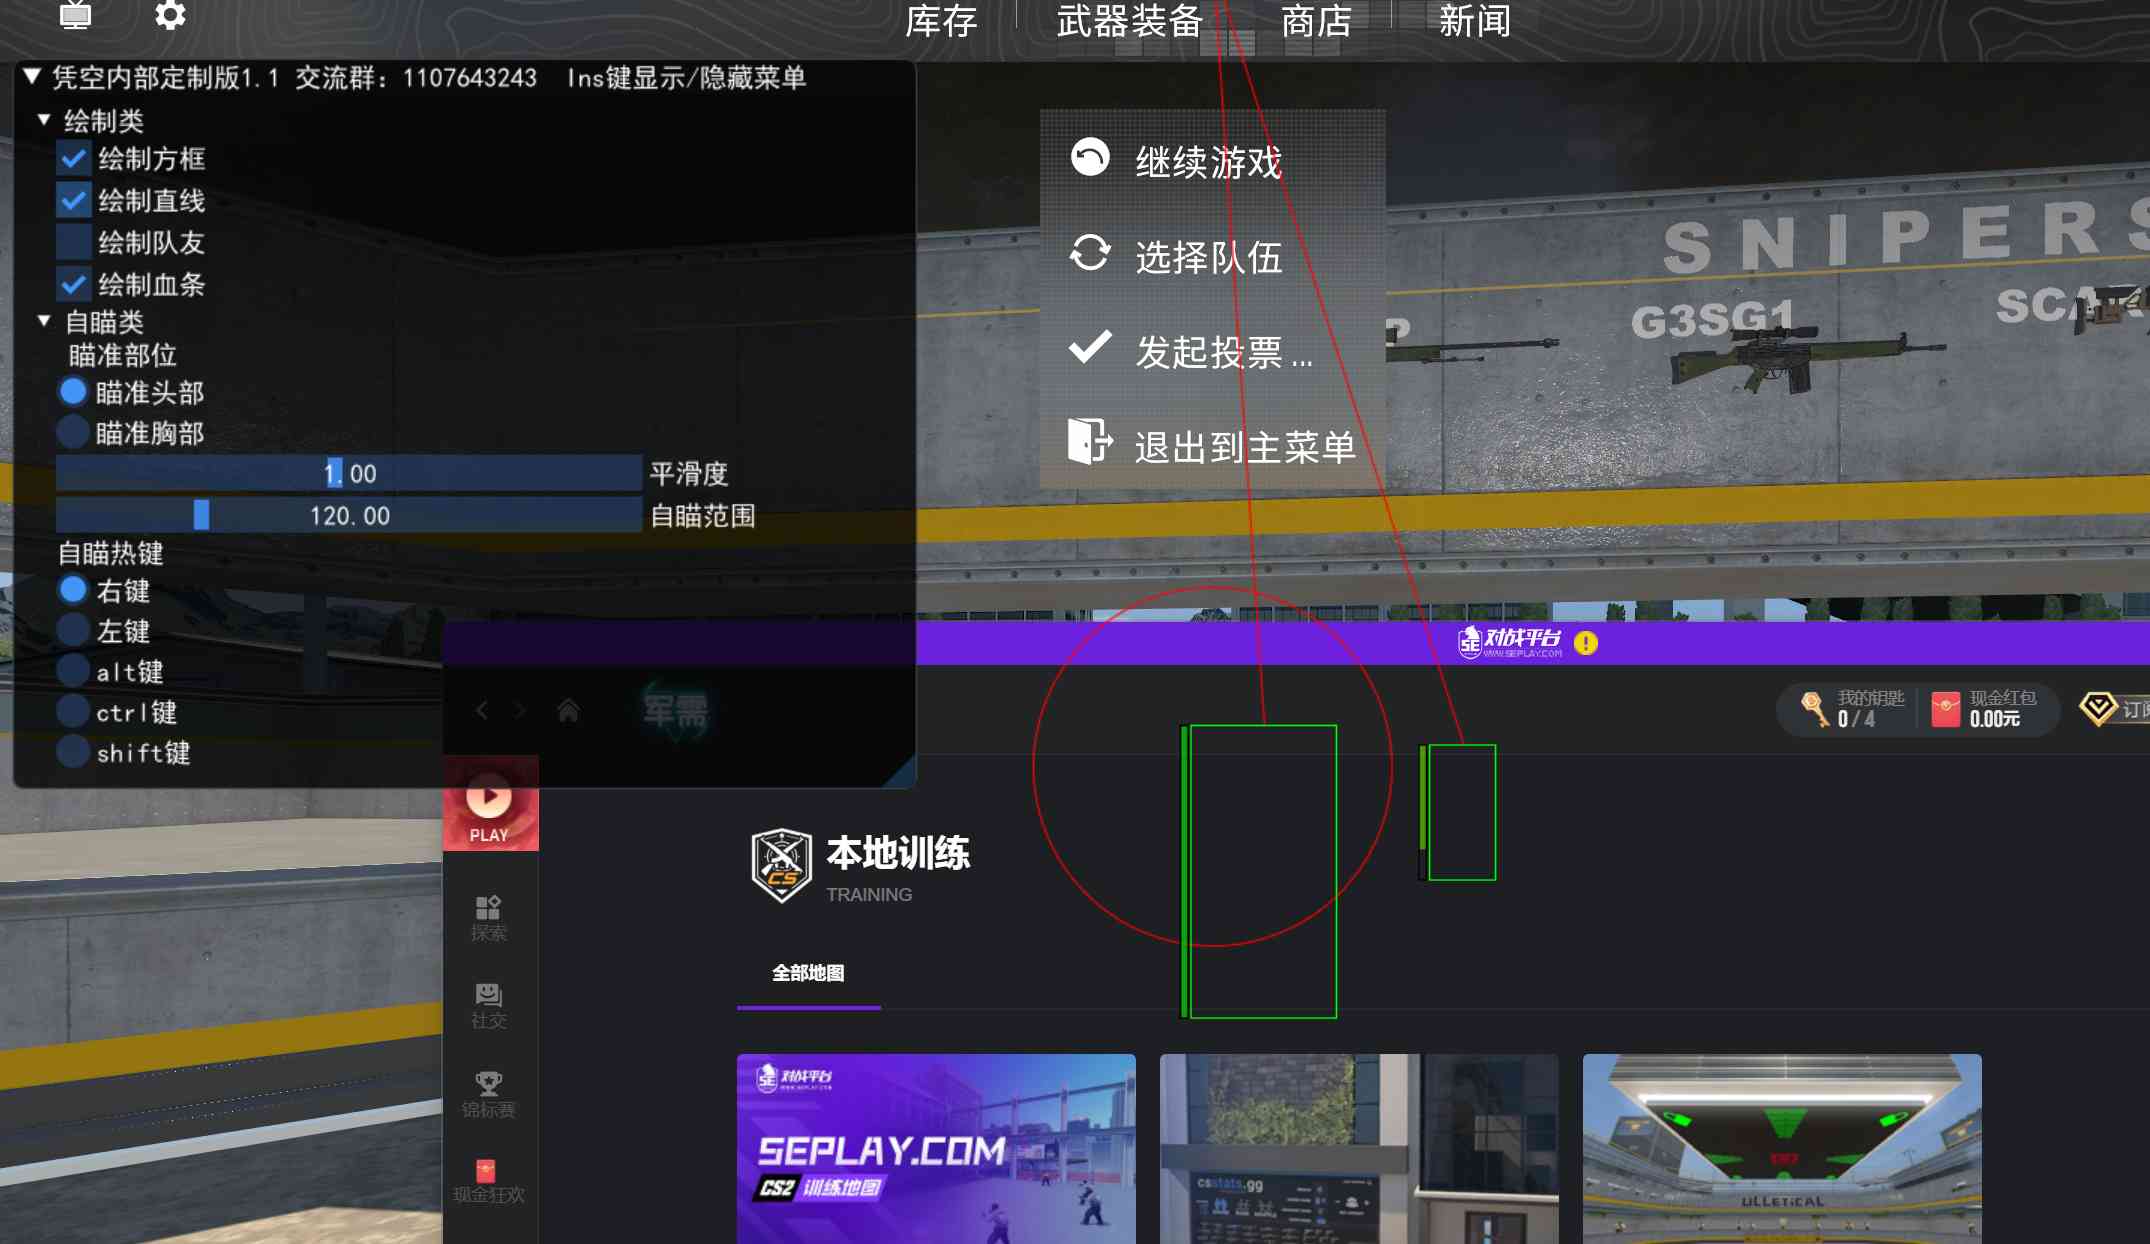This screenshot has height=1244, width=2150.
Task: Click the 0 / 4 key count
Action: (1856, 719)
